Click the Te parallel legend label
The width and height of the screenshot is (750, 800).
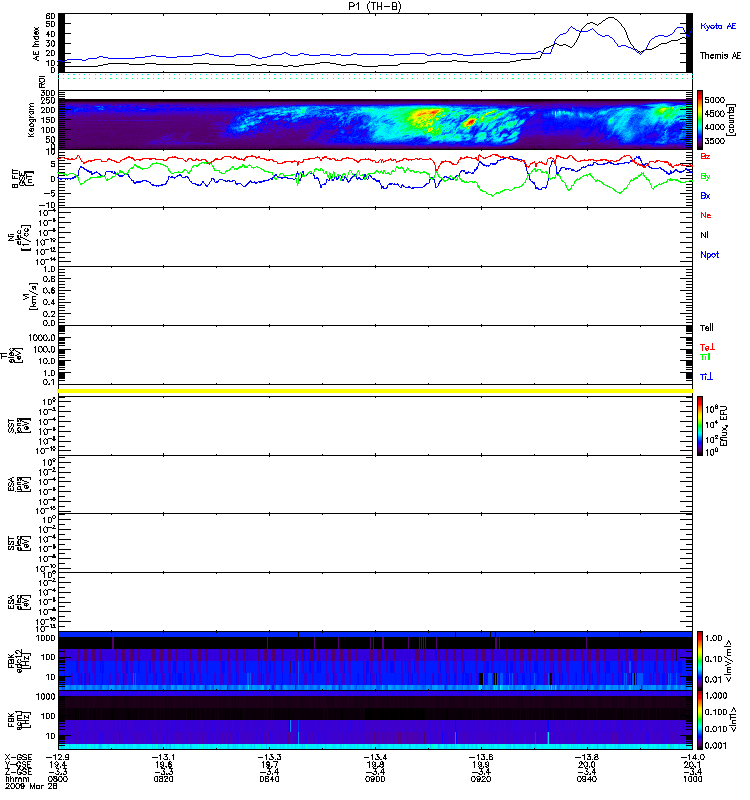(707, 328)
